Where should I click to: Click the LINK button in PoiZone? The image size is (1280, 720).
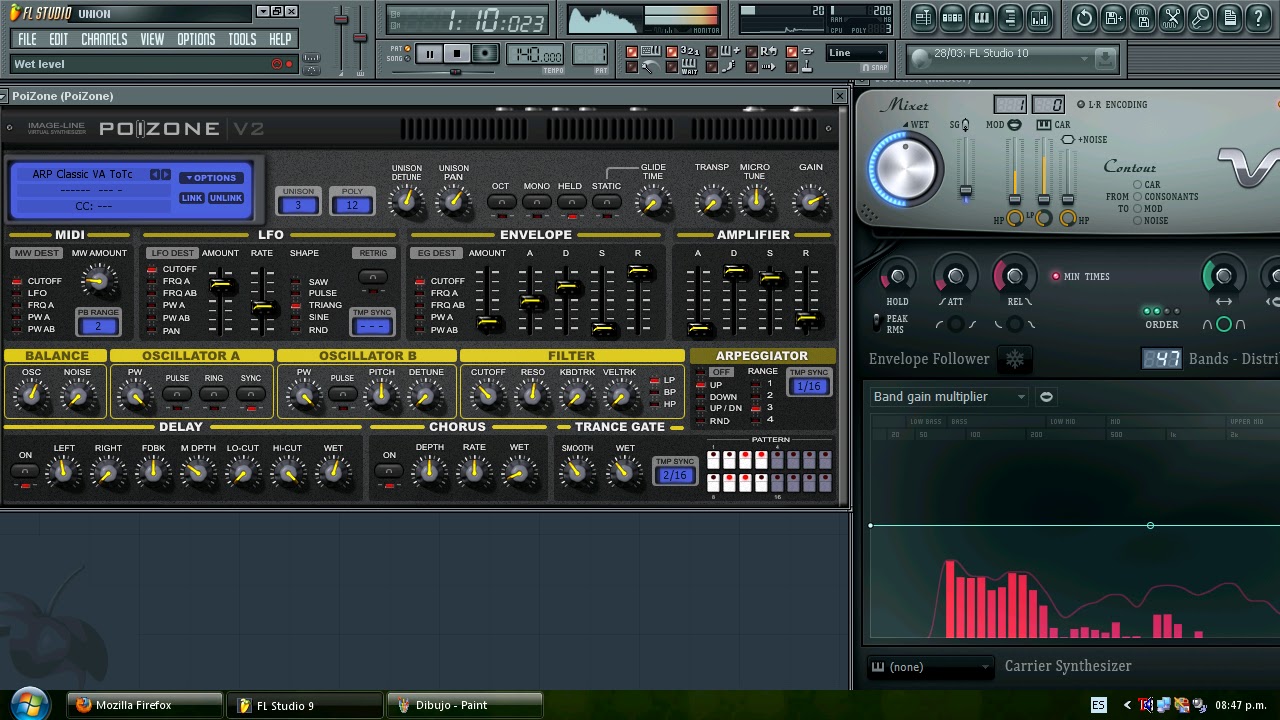pyautogui.click(x=190, y=198)
